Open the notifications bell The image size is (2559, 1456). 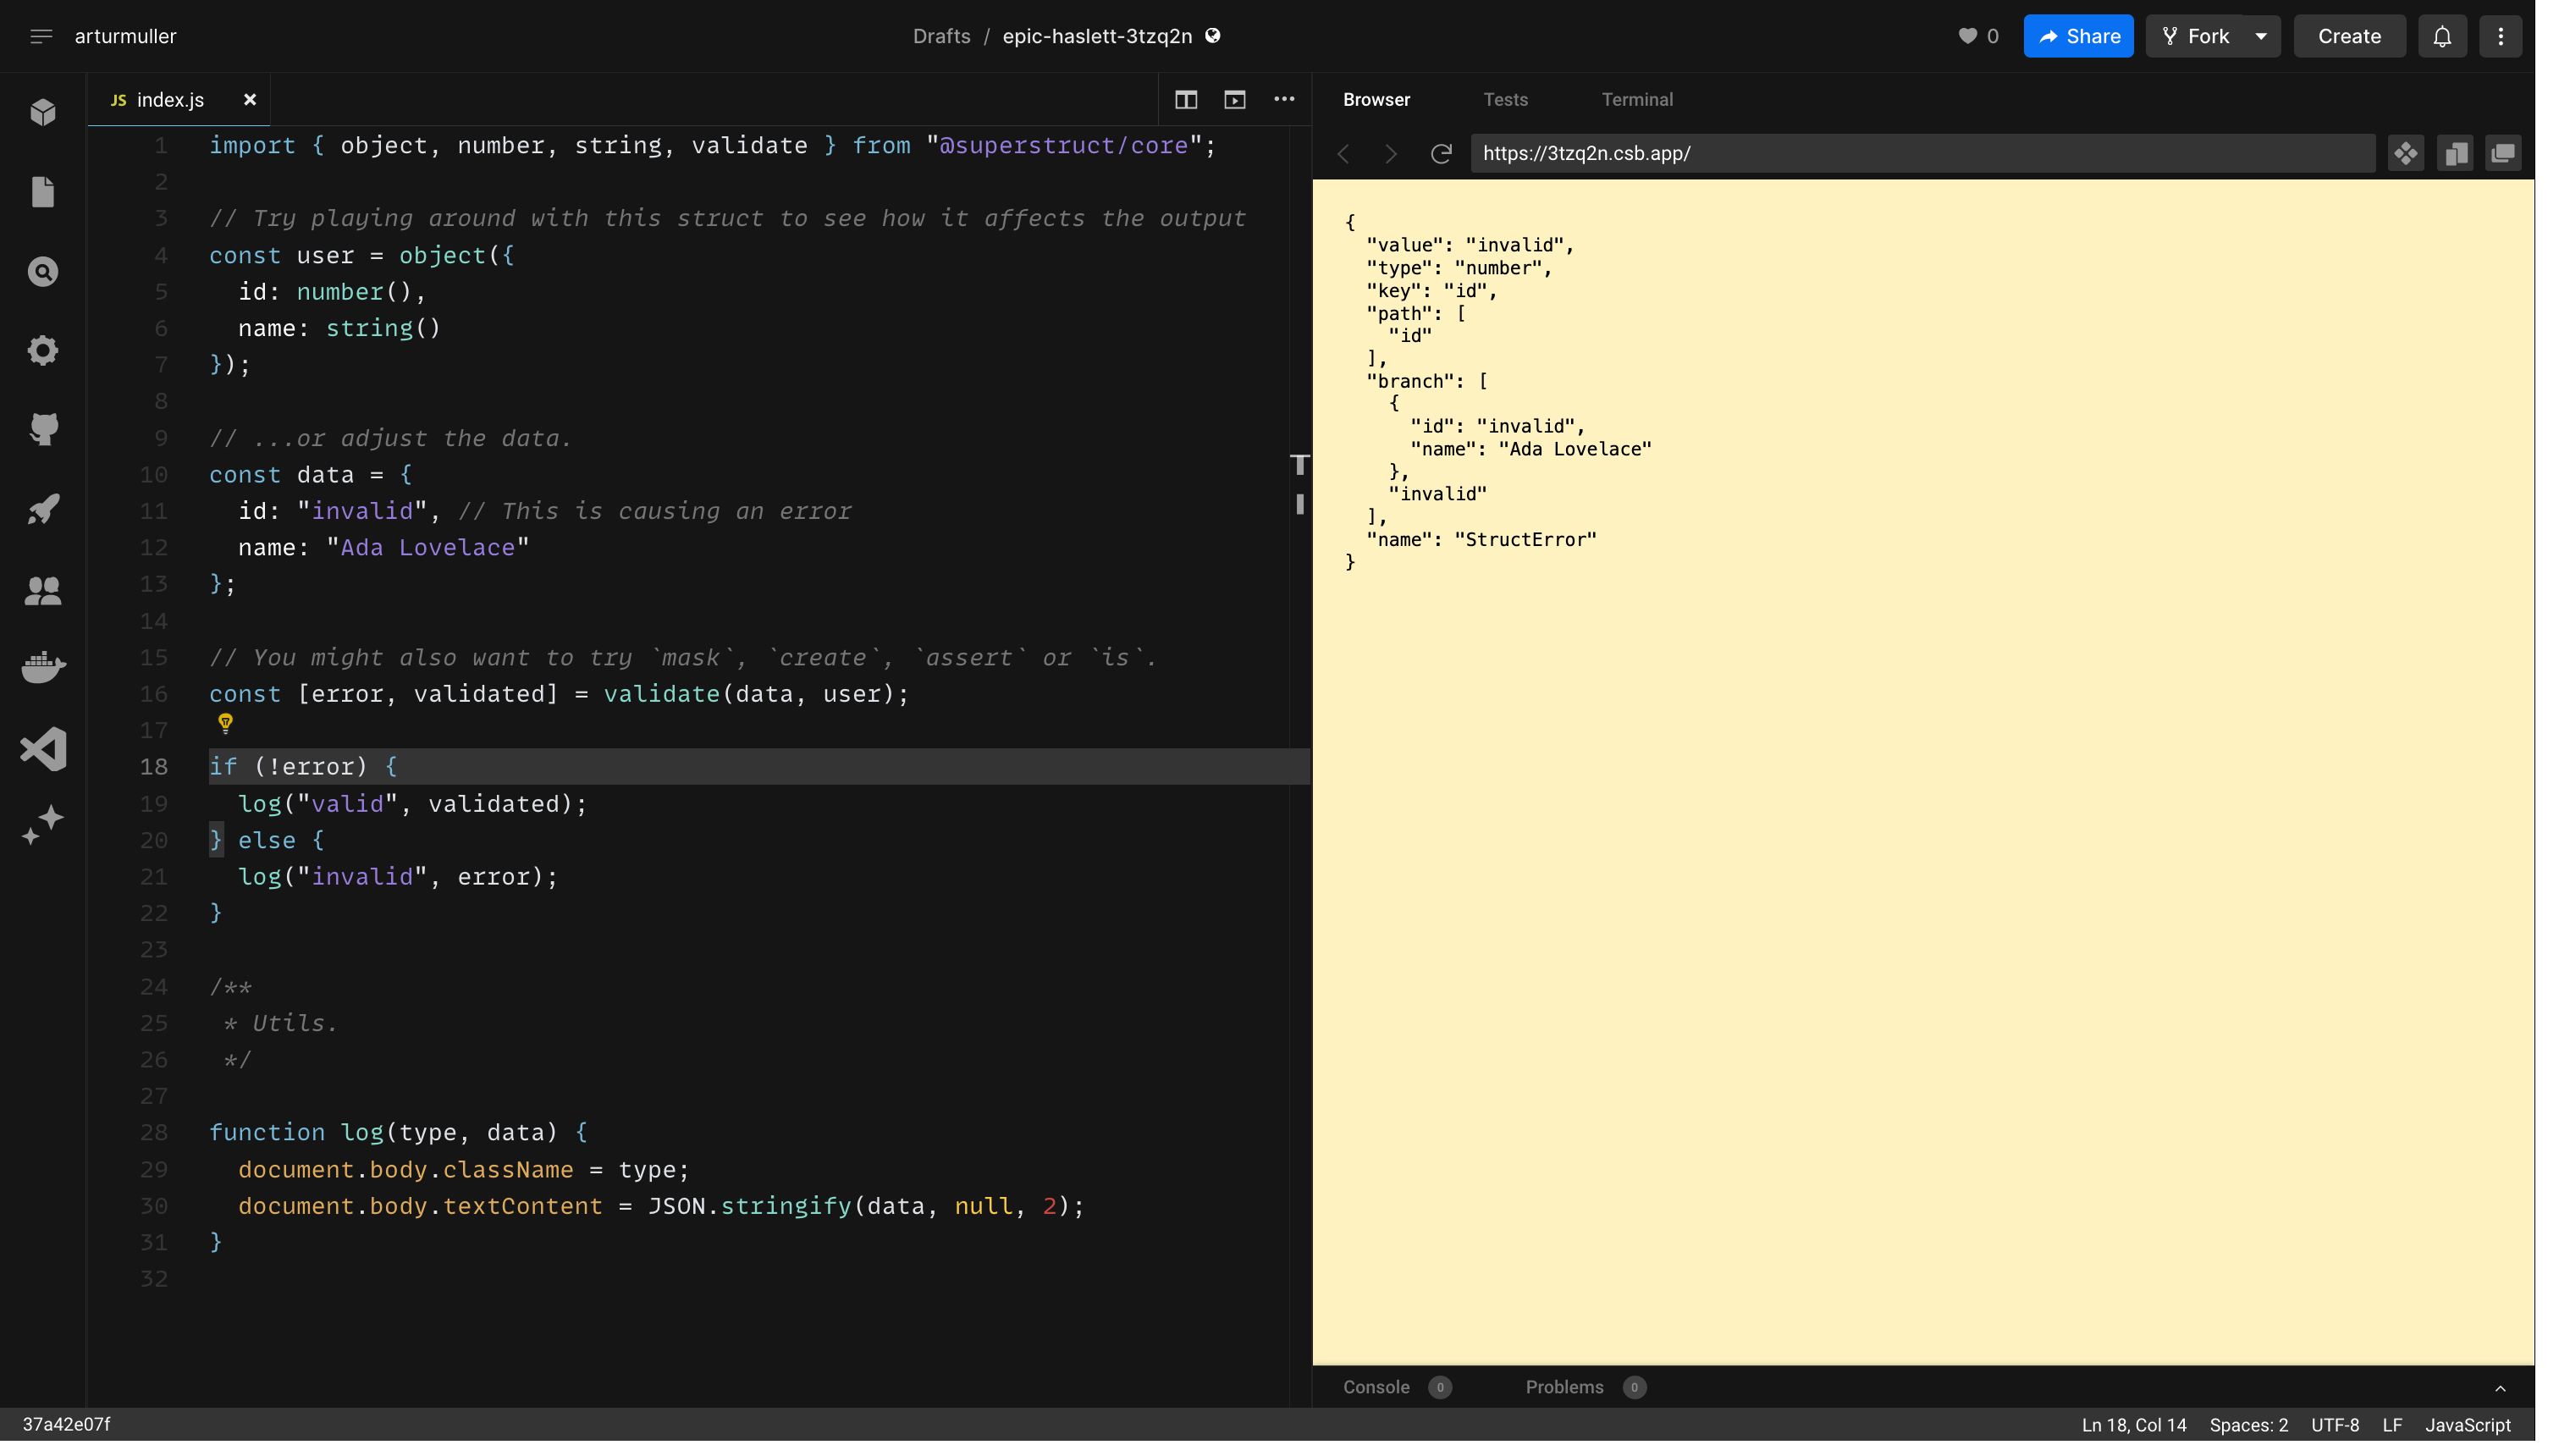(2442, 36)
